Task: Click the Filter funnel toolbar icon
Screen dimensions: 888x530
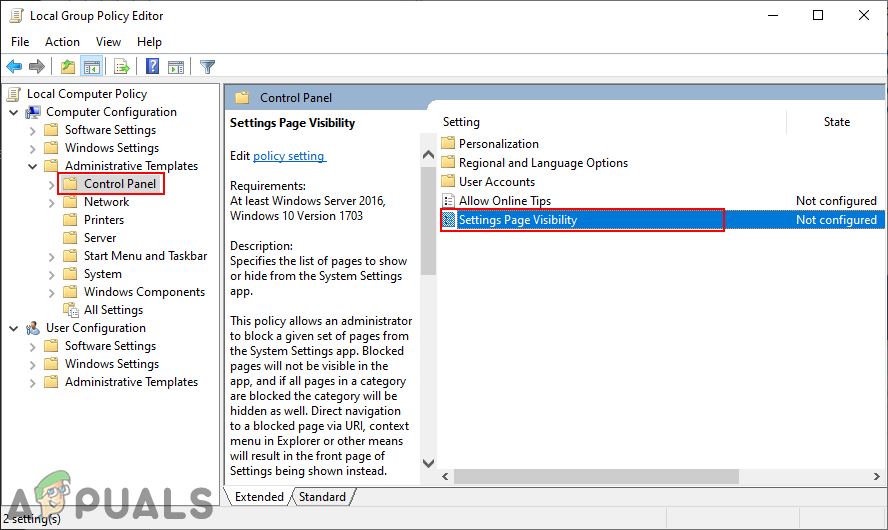Action: click(207, 67)
